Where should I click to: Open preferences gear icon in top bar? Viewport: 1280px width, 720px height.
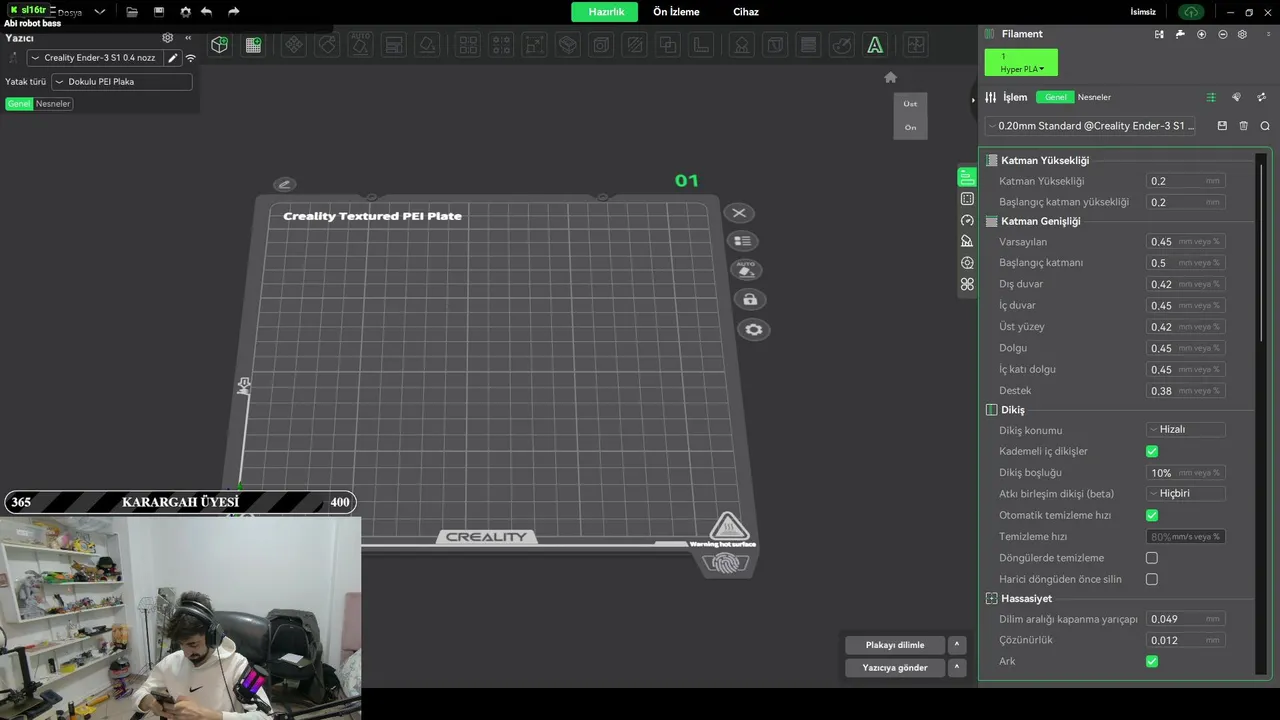(x=185, y=12)
